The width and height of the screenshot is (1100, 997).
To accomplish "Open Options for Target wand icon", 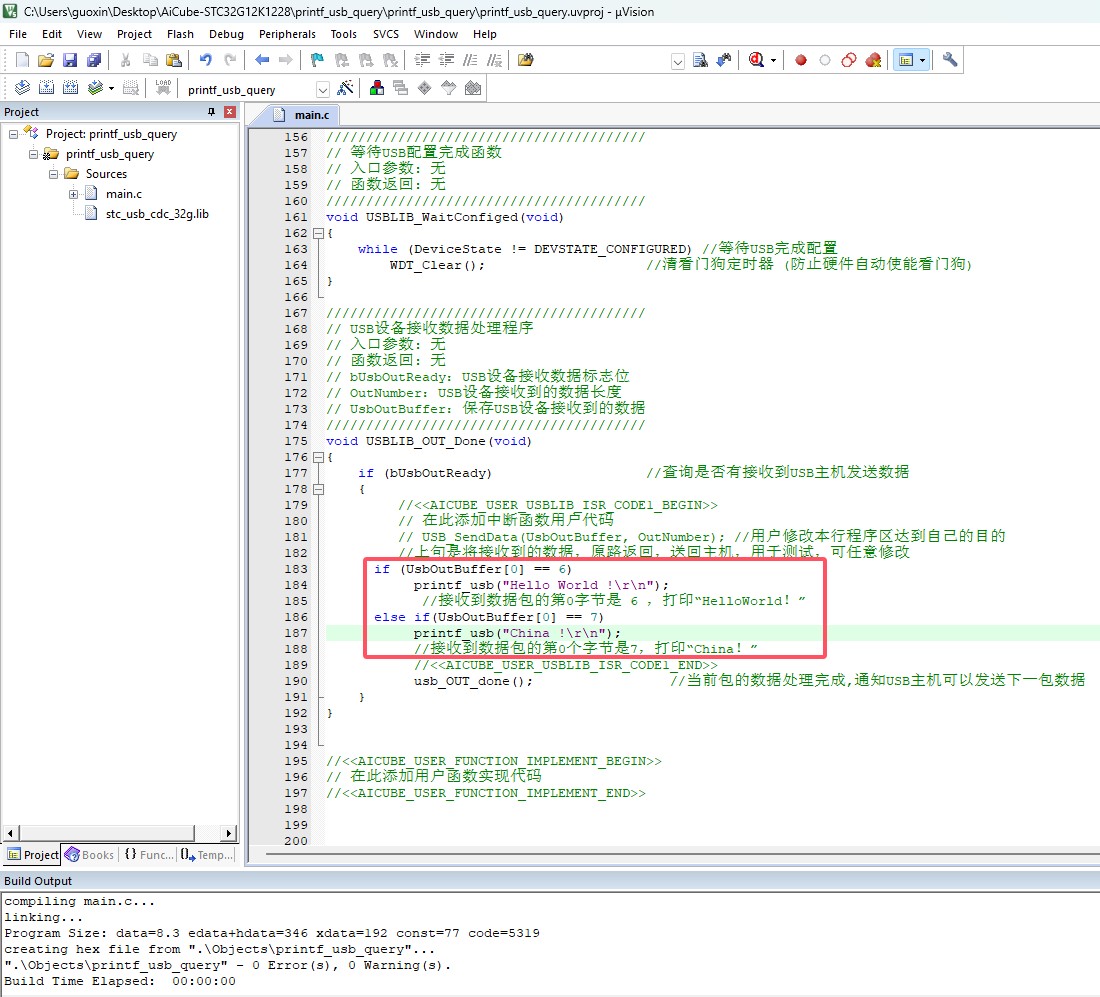I will point(345,88).
